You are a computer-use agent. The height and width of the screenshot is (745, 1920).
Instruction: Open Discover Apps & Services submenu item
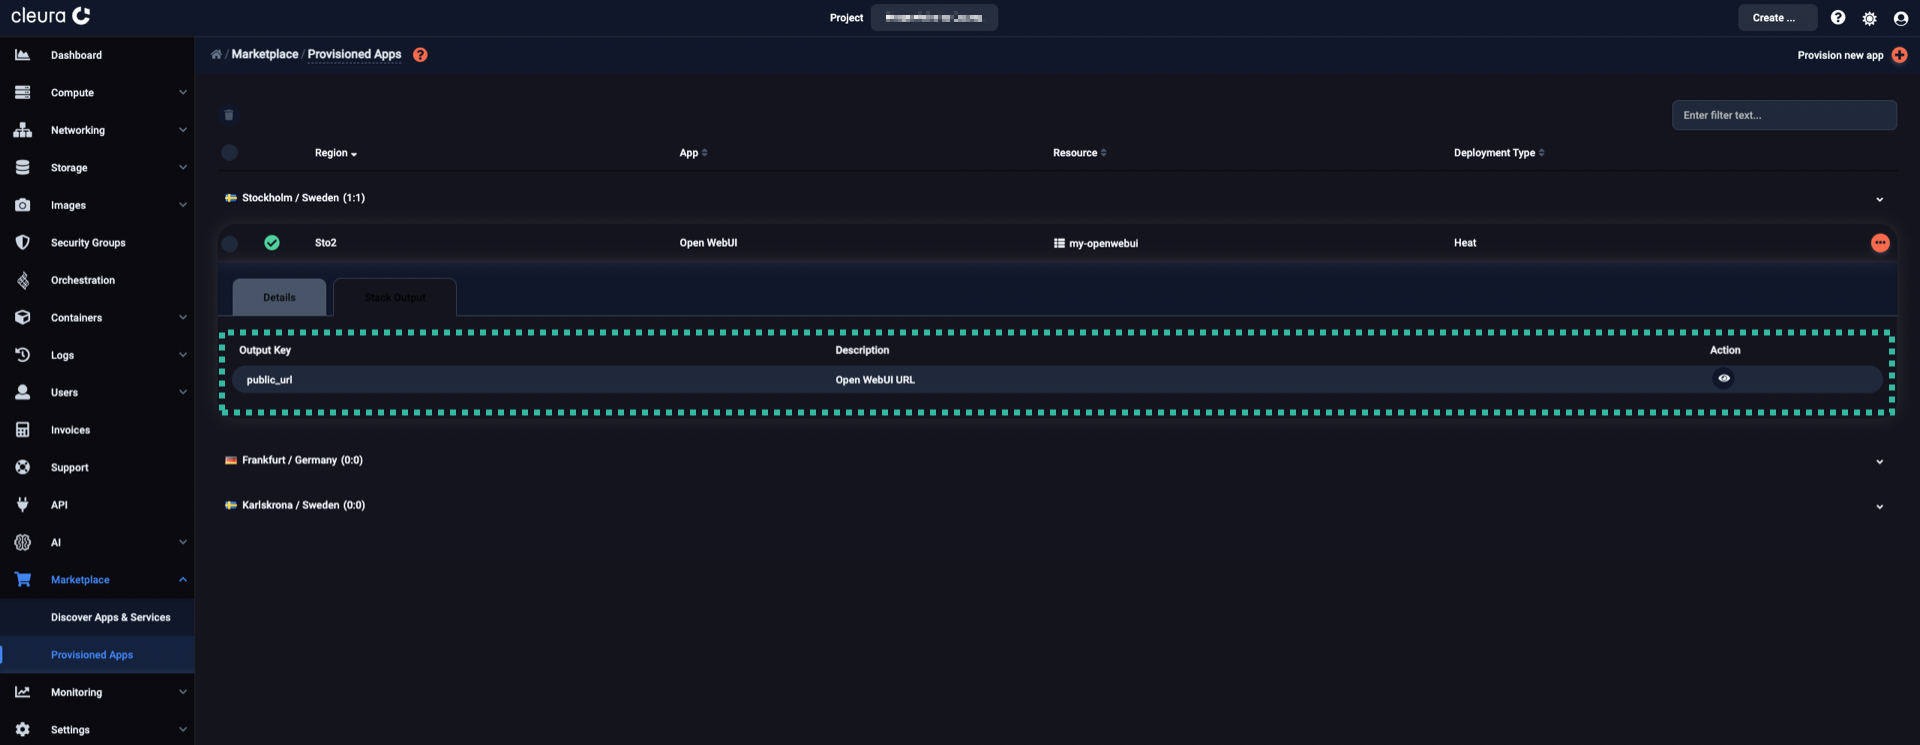(110, 617)
